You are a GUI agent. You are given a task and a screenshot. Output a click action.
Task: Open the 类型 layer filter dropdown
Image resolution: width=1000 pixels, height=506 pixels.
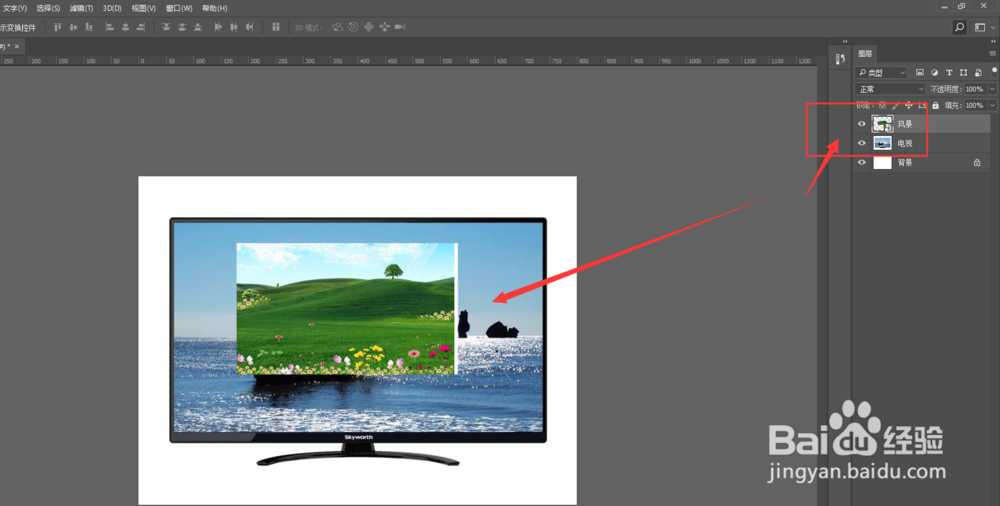[x=881, y=73]
